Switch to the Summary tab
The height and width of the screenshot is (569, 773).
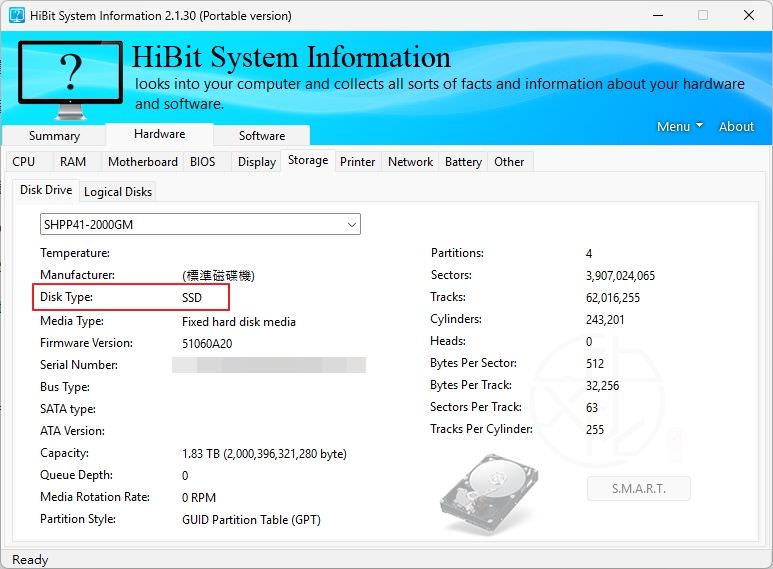tap(54, 136)
